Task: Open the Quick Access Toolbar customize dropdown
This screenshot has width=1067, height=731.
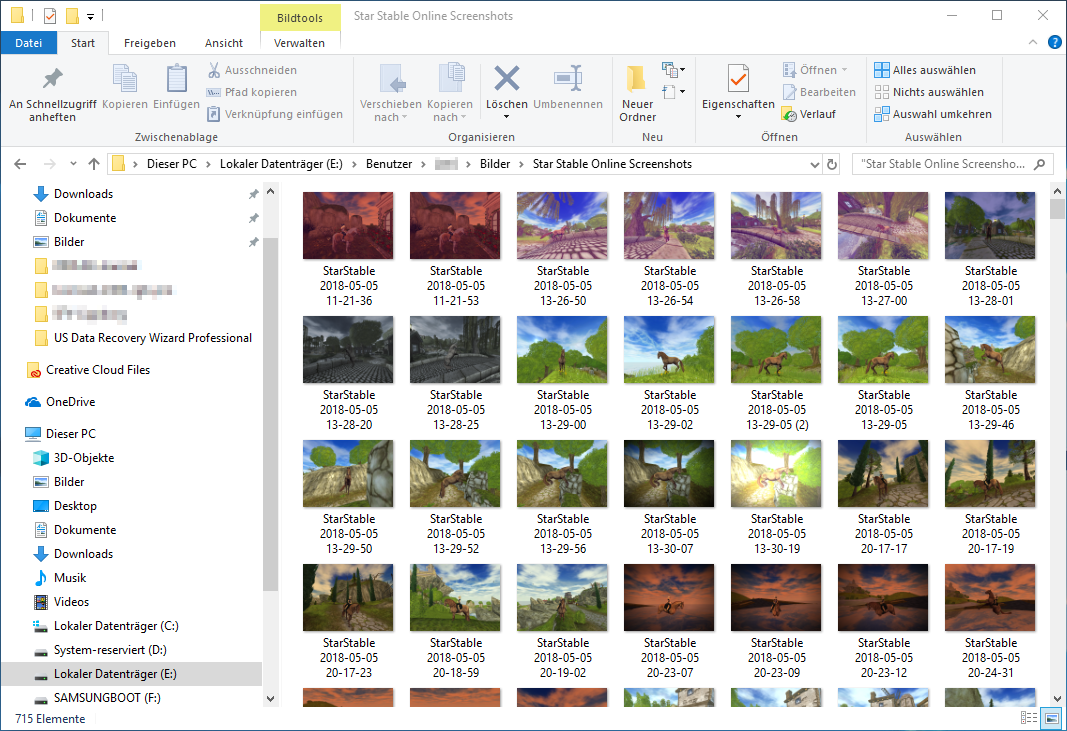Action: pyautogui.click(x=91, y=16)
